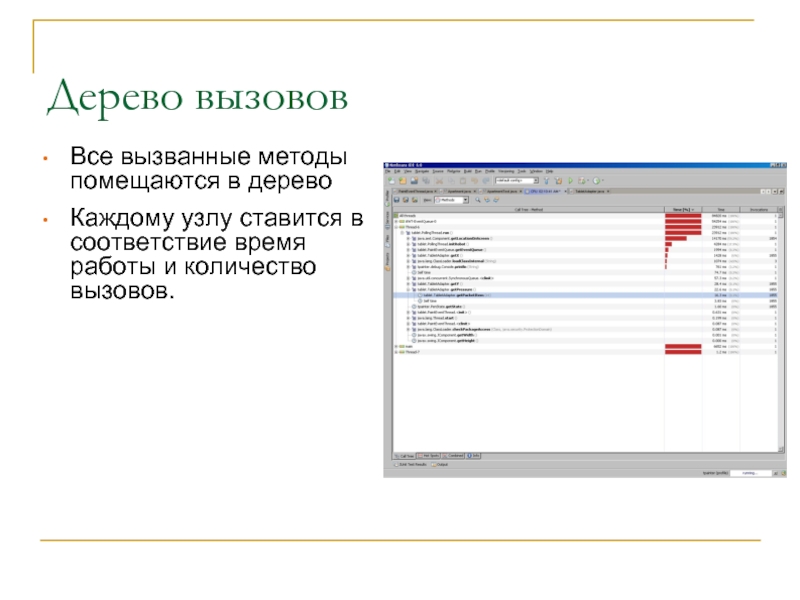
Task: Collapse the TabletAdapter.getPressure node
Action: [408, 289]
